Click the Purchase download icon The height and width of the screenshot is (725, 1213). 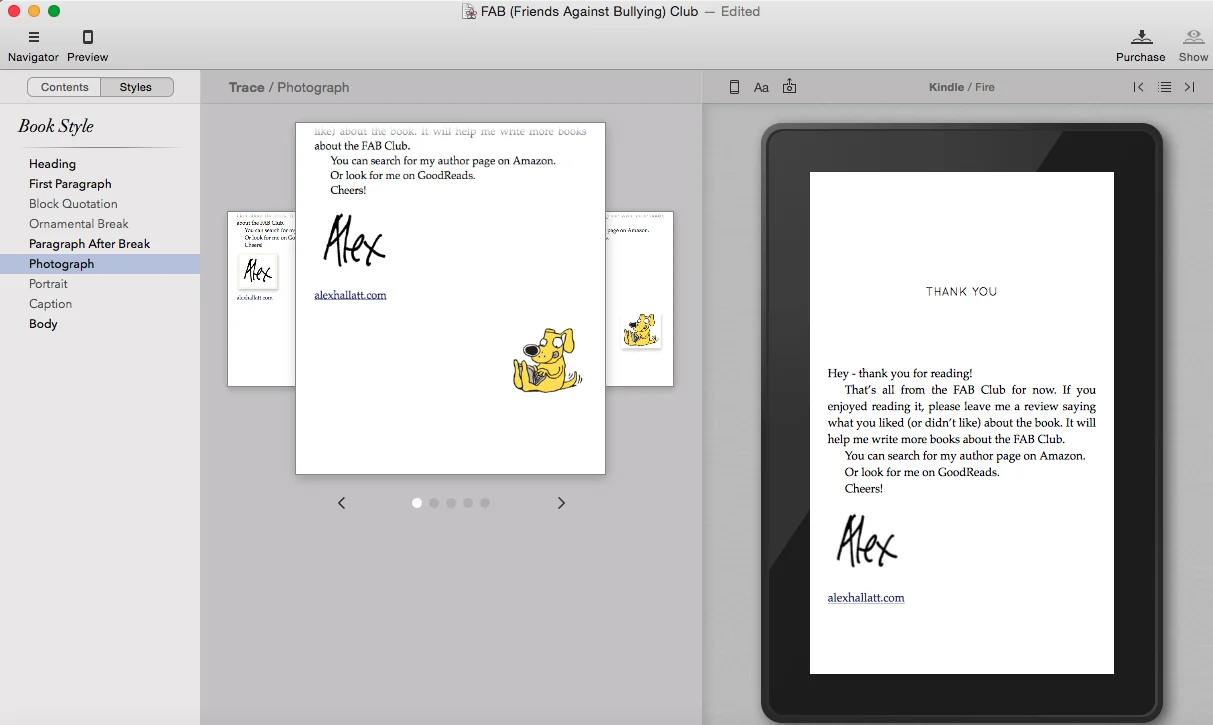pyautogui.click(x=1141, y=38)
